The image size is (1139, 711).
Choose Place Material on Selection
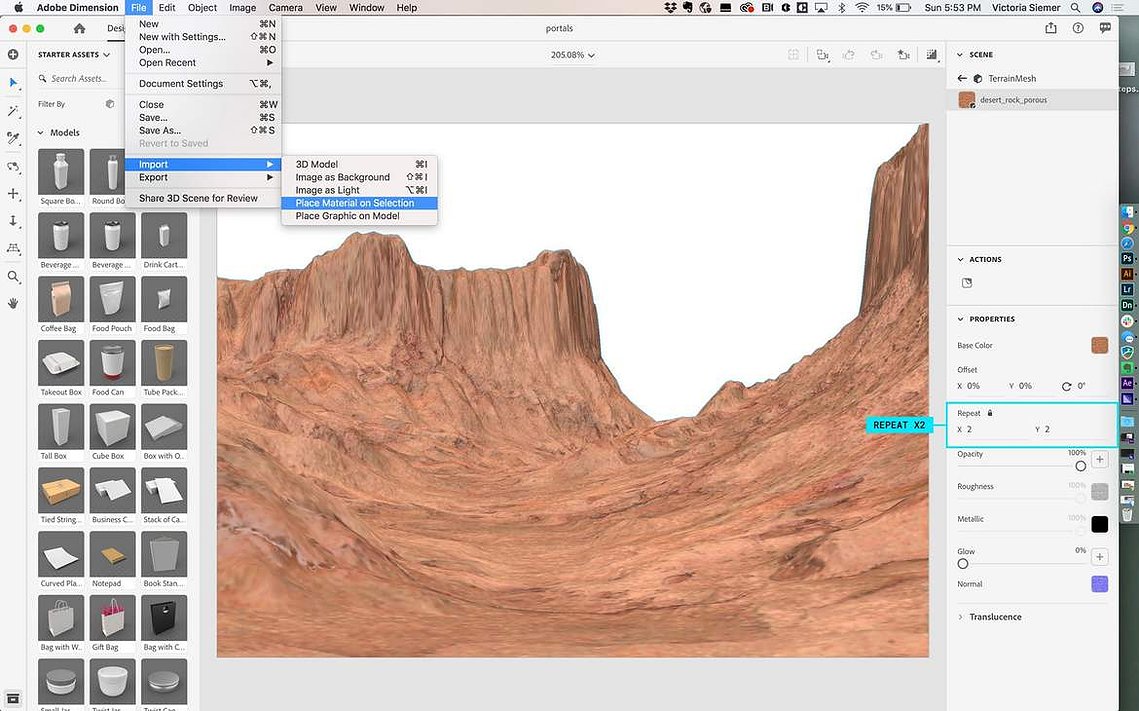pos(360,203)
